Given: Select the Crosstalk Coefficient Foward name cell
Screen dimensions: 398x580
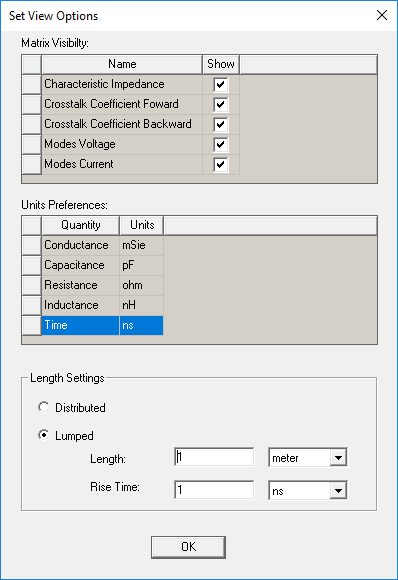Looking at the screenshot, I should (x=122, y=104).
